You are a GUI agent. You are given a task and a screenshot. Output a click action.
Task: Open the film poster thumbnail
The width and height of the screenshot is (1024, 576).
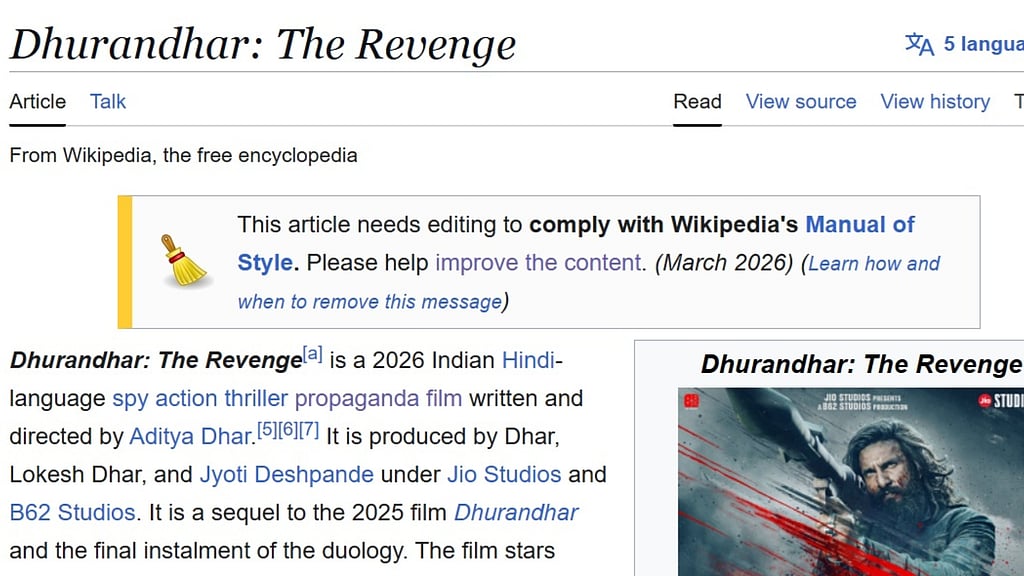click(x=850, y=481)
